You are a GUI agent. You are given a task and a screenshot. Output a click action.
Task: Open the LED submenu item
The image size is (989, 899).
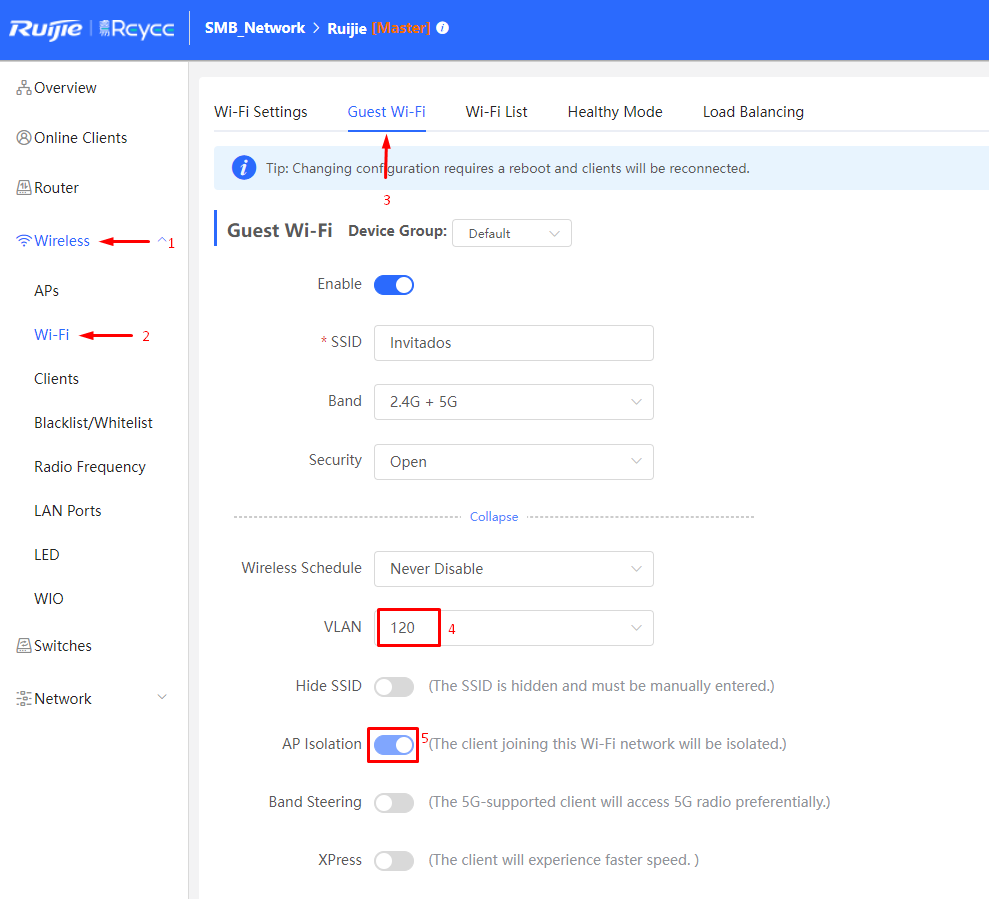[47, 555]
